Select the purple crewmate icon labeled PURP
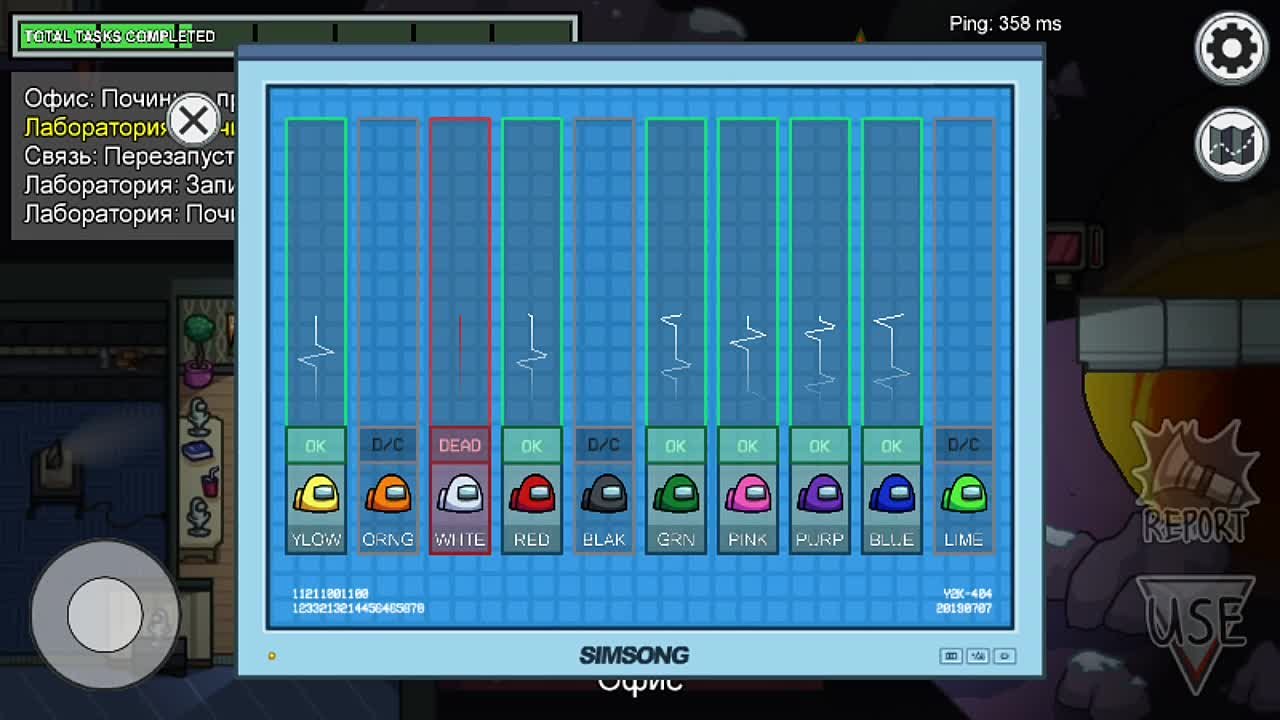 pos(820,494)
